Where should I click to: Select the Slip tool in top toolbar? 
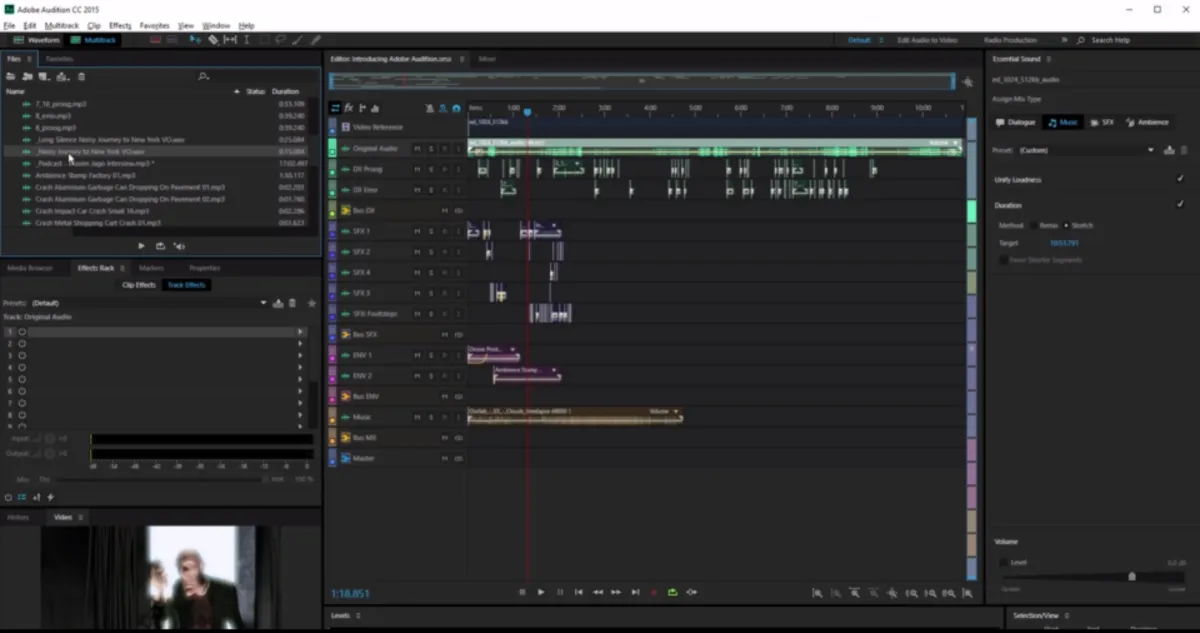click(230, 40)
